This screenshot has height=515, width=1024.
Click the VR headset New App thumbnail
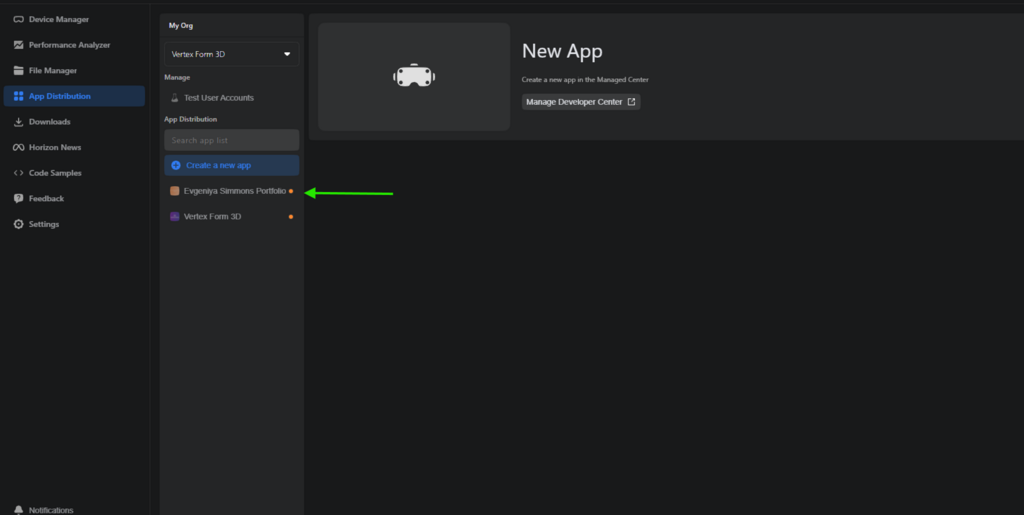413,77
